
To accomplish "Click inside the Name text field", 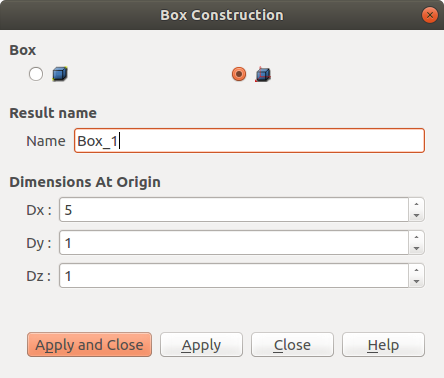I will [x=249, y=141].
